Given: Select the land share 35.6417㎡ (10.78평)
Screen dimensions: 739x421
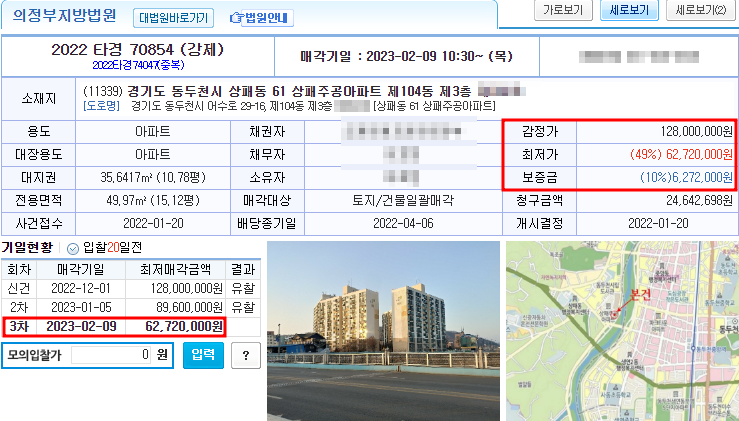Looking at the screenshot, I should coord(153,178).
